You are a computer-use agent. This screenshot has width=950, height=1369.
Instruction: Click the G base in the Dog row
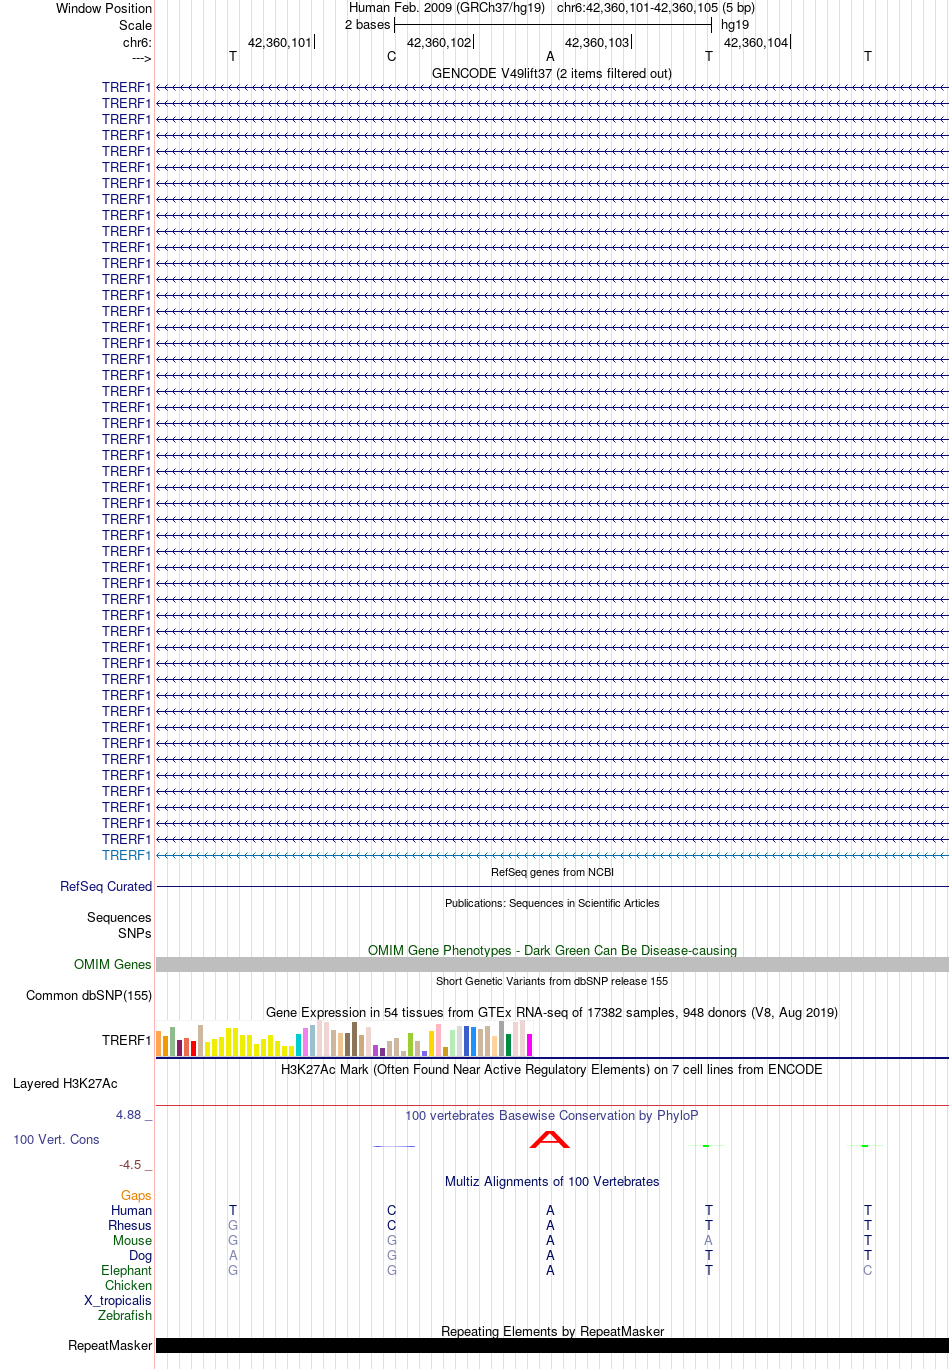click(x=392, y=1255)
